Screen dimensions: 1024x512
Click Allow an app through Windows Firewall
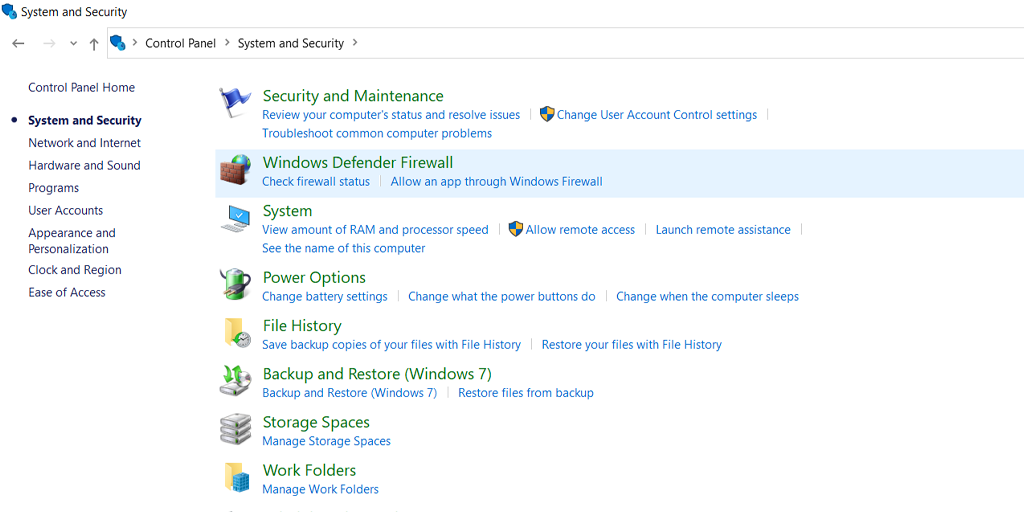point(496,182)
